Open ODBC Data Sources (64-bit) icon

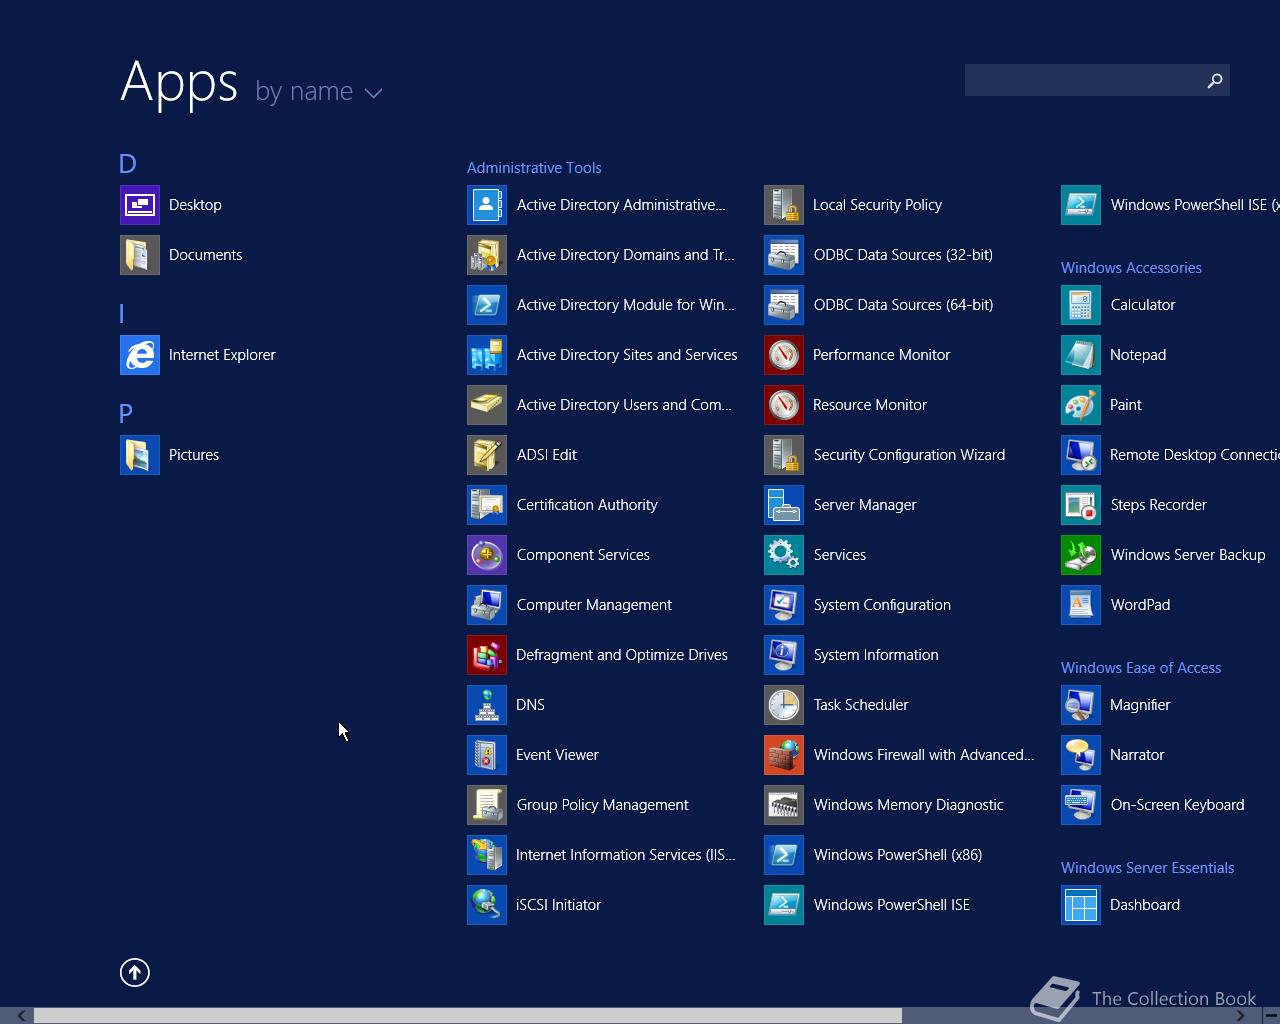point(784,305)
